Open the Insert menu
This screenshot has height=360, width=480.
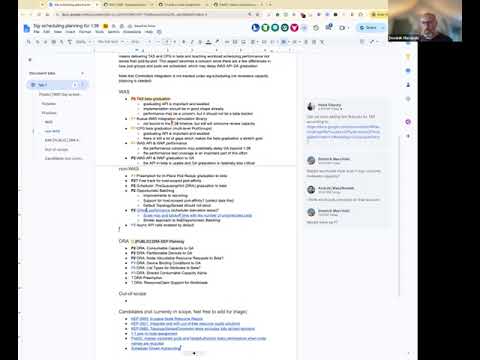click(70, 32)
